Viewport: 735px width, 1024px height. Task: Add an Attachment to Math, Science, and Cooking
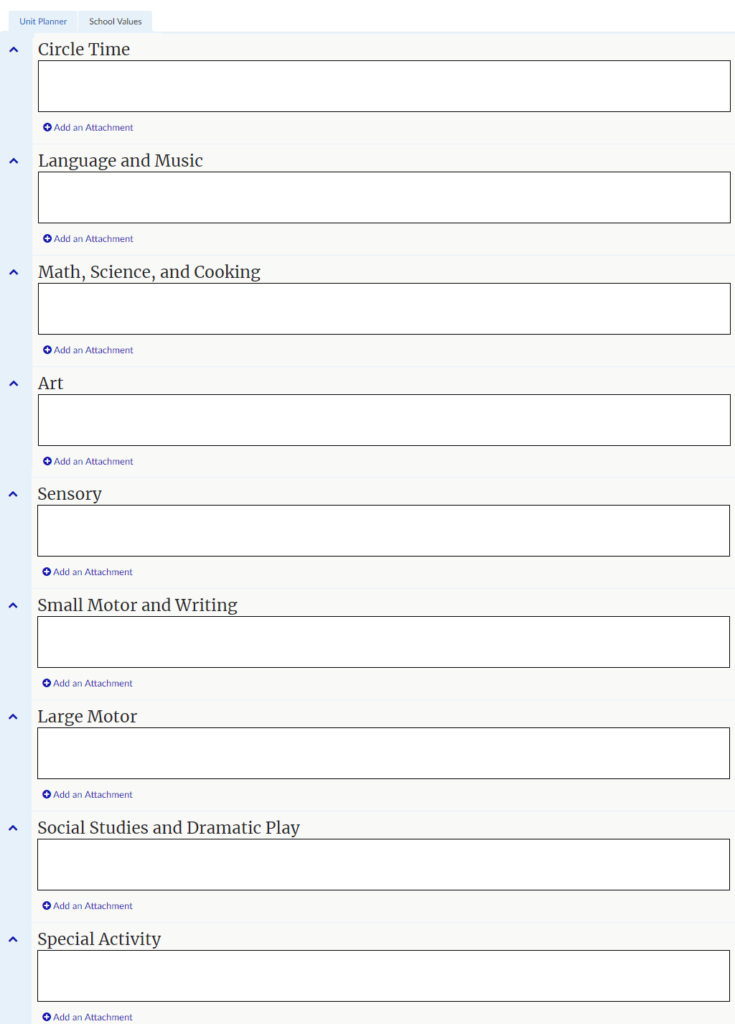tap(93, 350)
